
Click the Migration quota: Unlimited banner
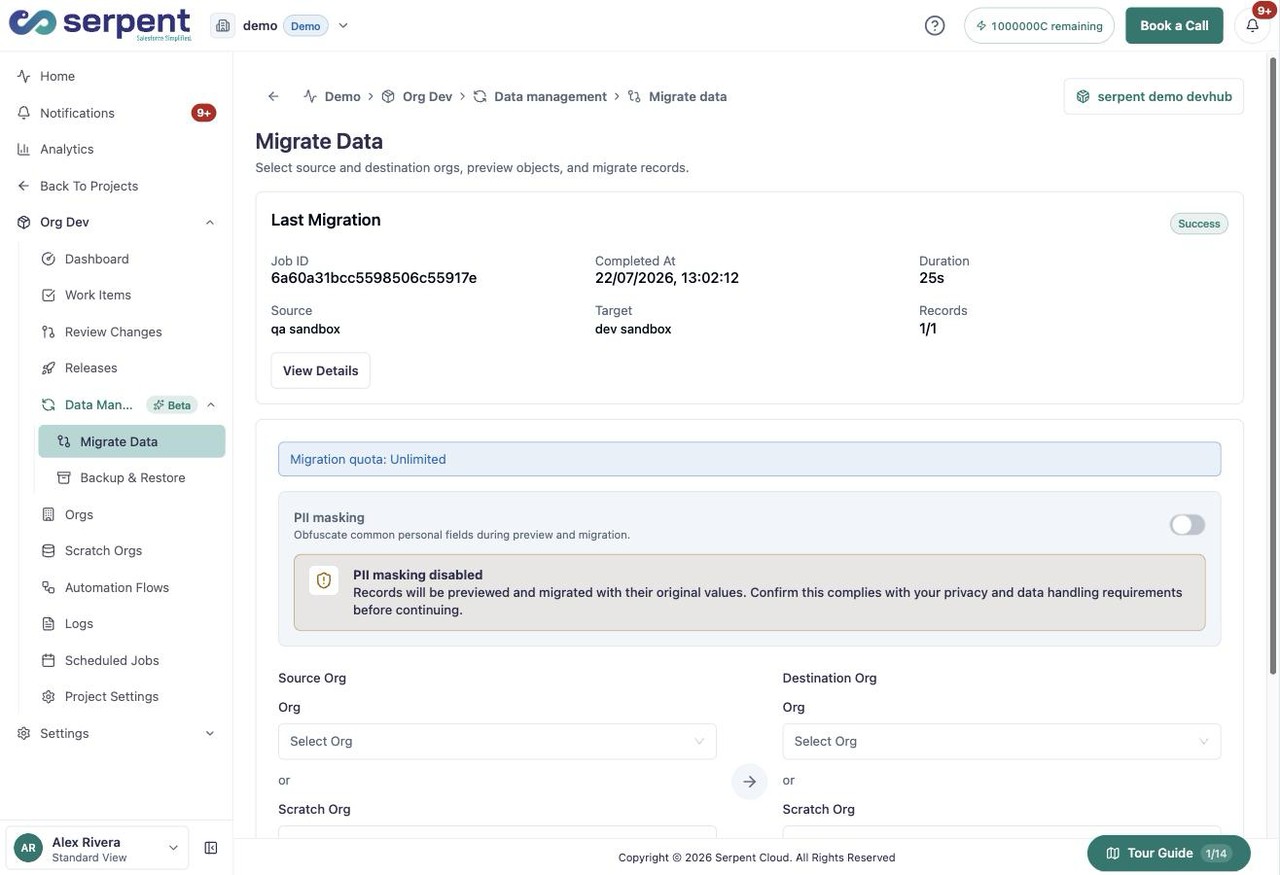tap(749, 460)
